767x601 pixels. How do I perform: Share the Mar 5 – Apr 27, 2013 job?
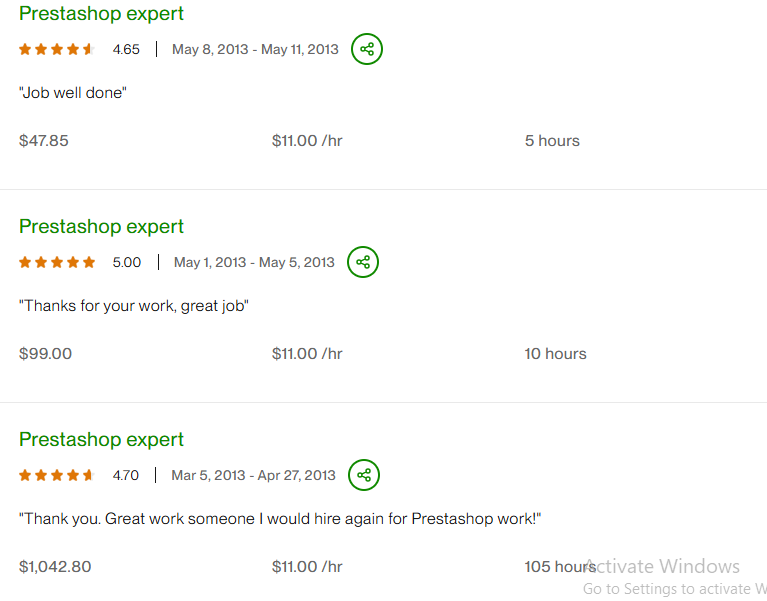pyautogui.click(x=364, y=475)
